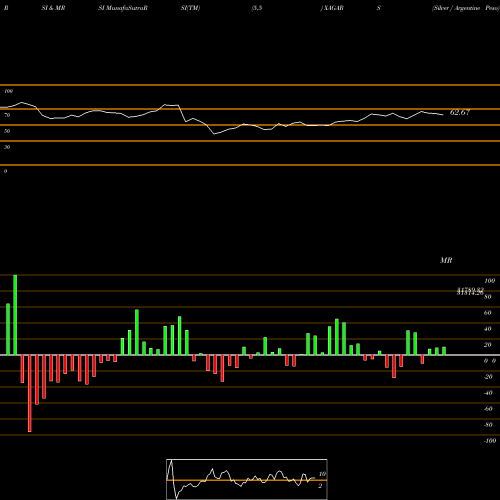Click the 60 label on MR axis
This screenshot has width=500, height=500.
488,313
